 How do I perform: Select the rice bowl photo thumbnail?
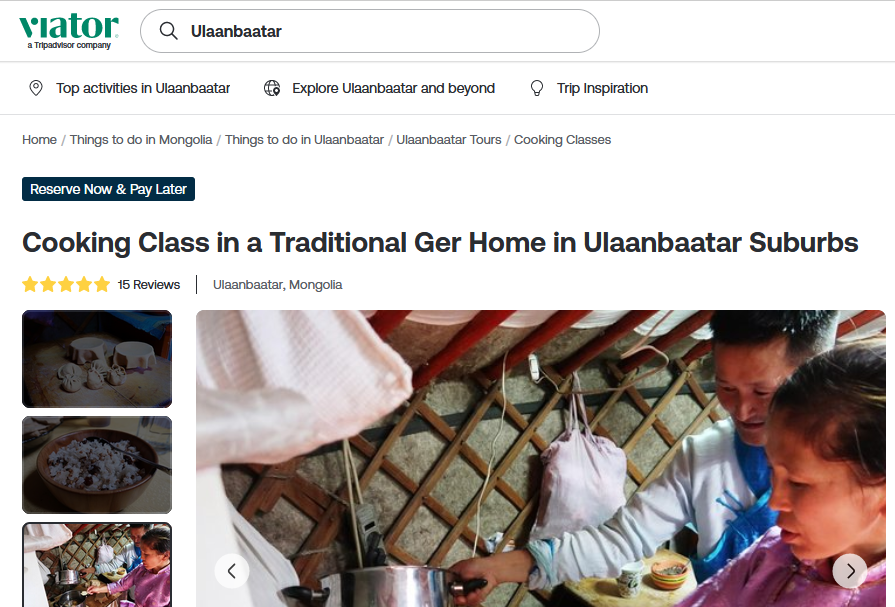(x=97, y=465)
